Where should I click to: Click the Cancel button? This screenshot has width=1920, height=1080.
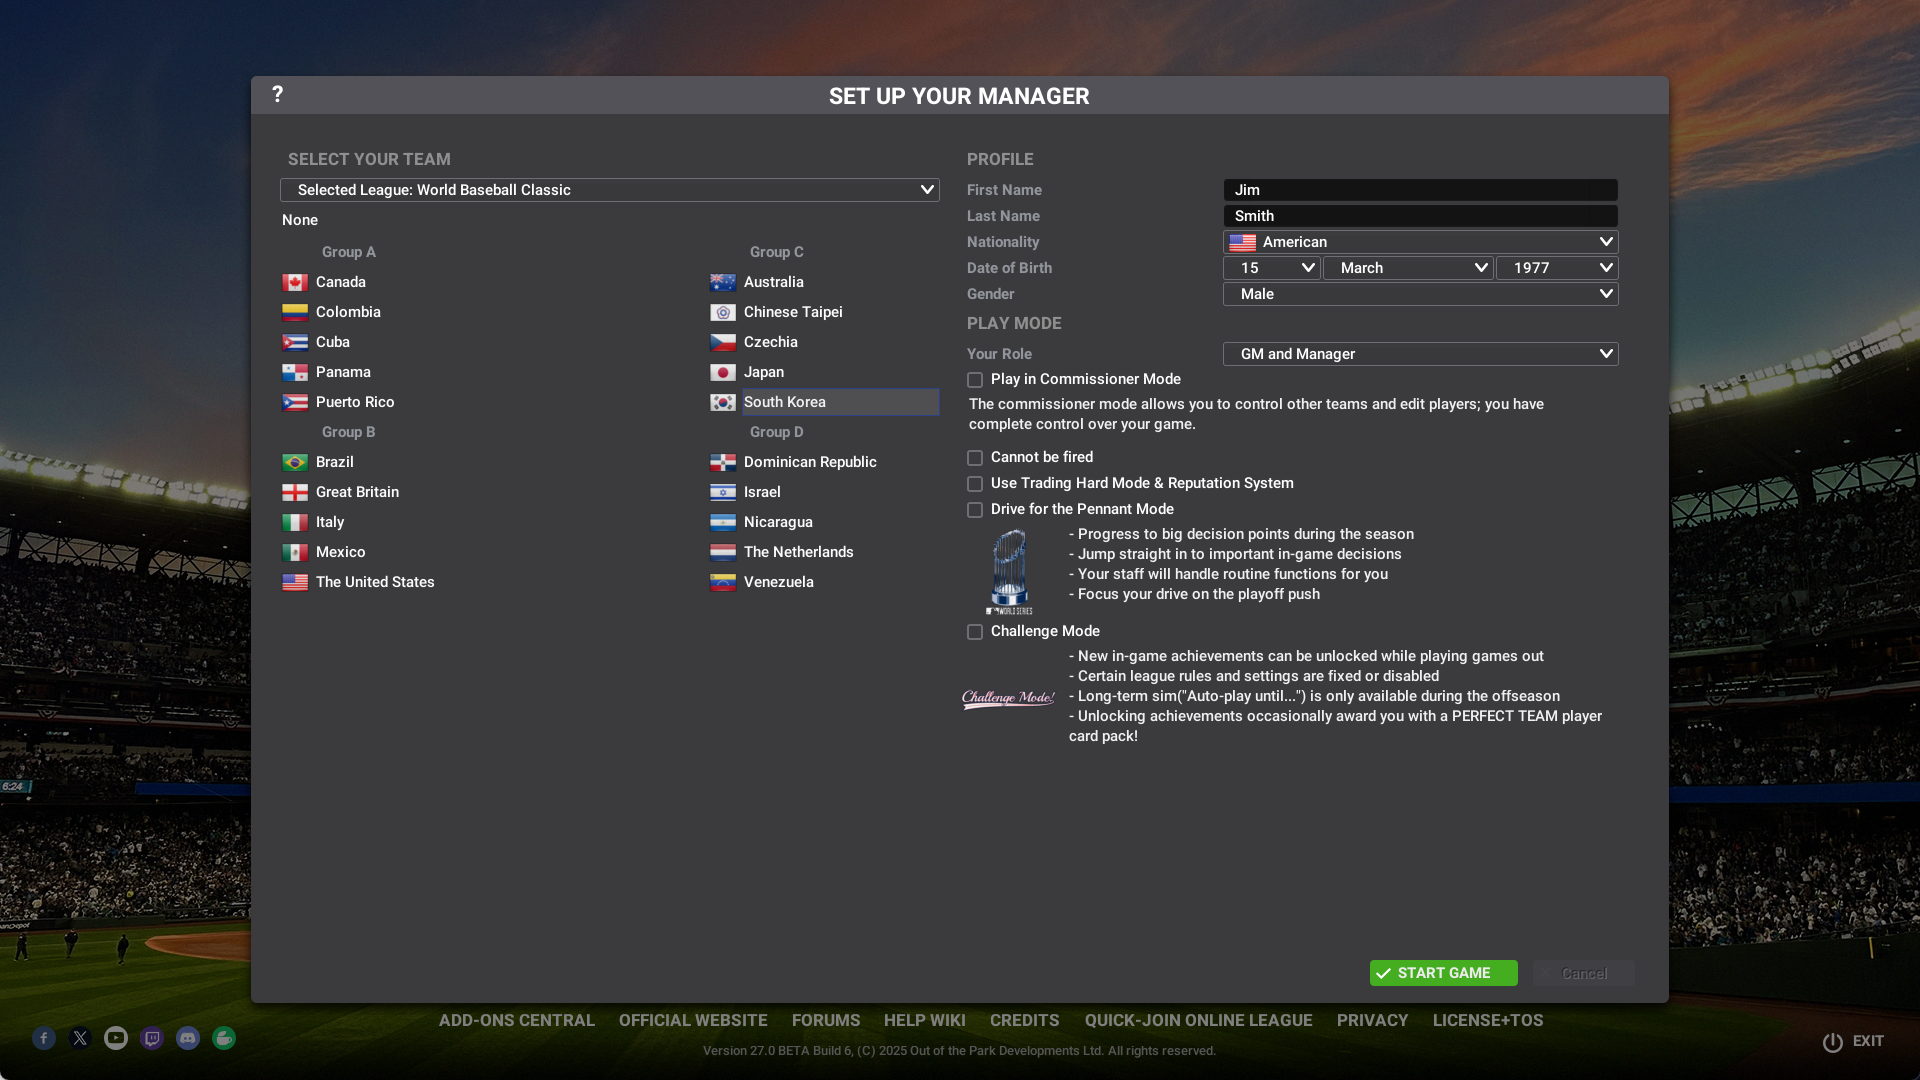click(1584, 973)
